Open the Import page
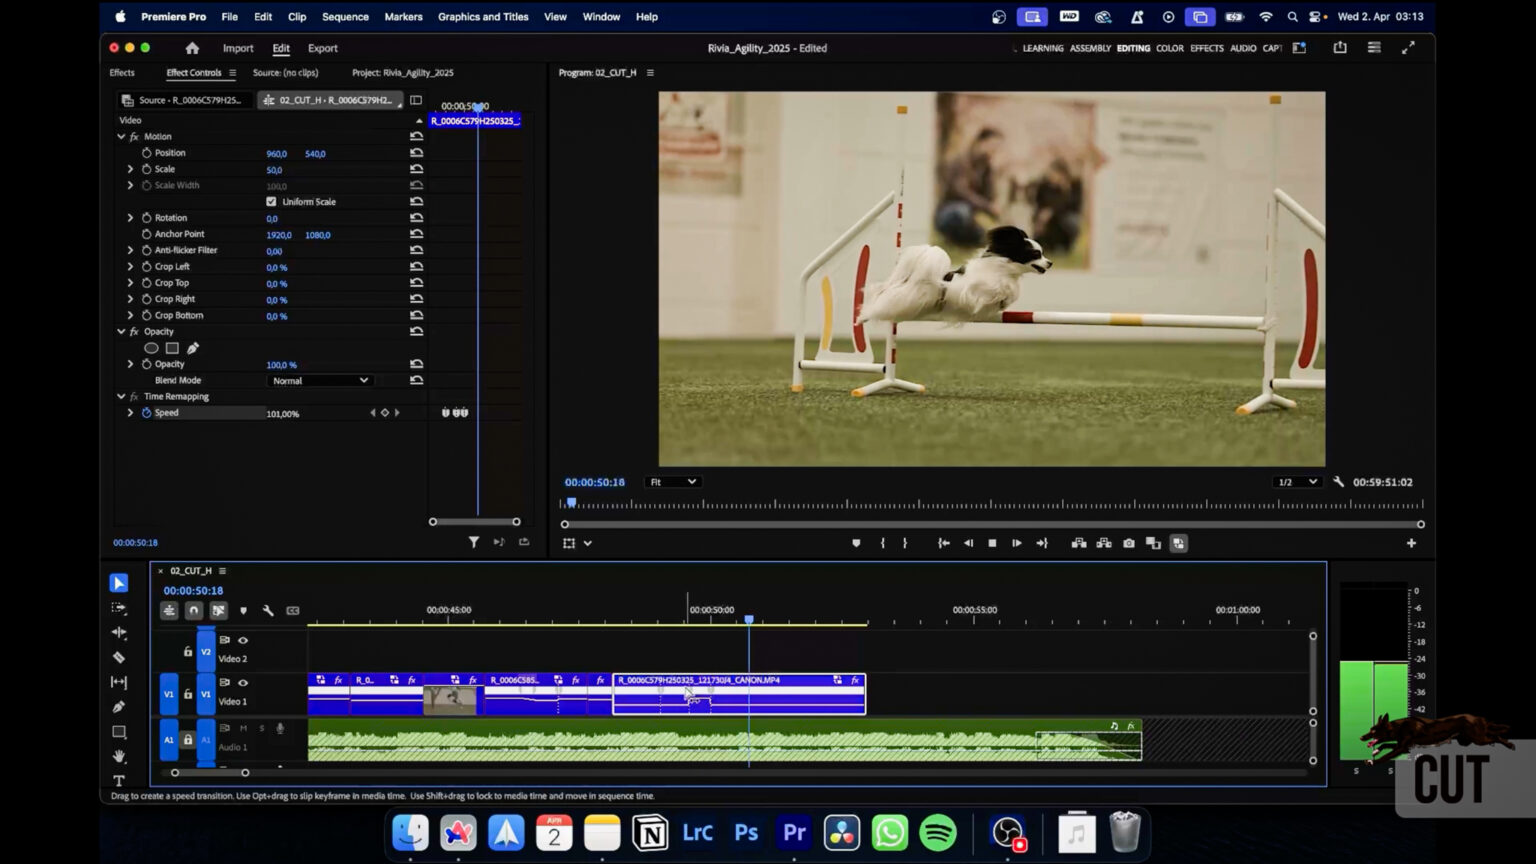This screenshot has height=864, width=1536. pos(238,48)
